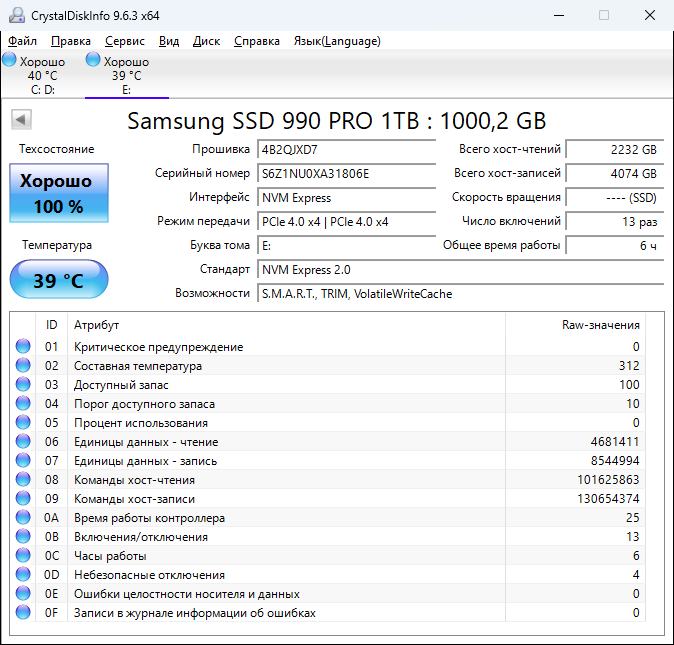Click status orb next to Составная температура
Viewport: 674px width, 645px height.
pyautogui.click(x=23, y=366)
